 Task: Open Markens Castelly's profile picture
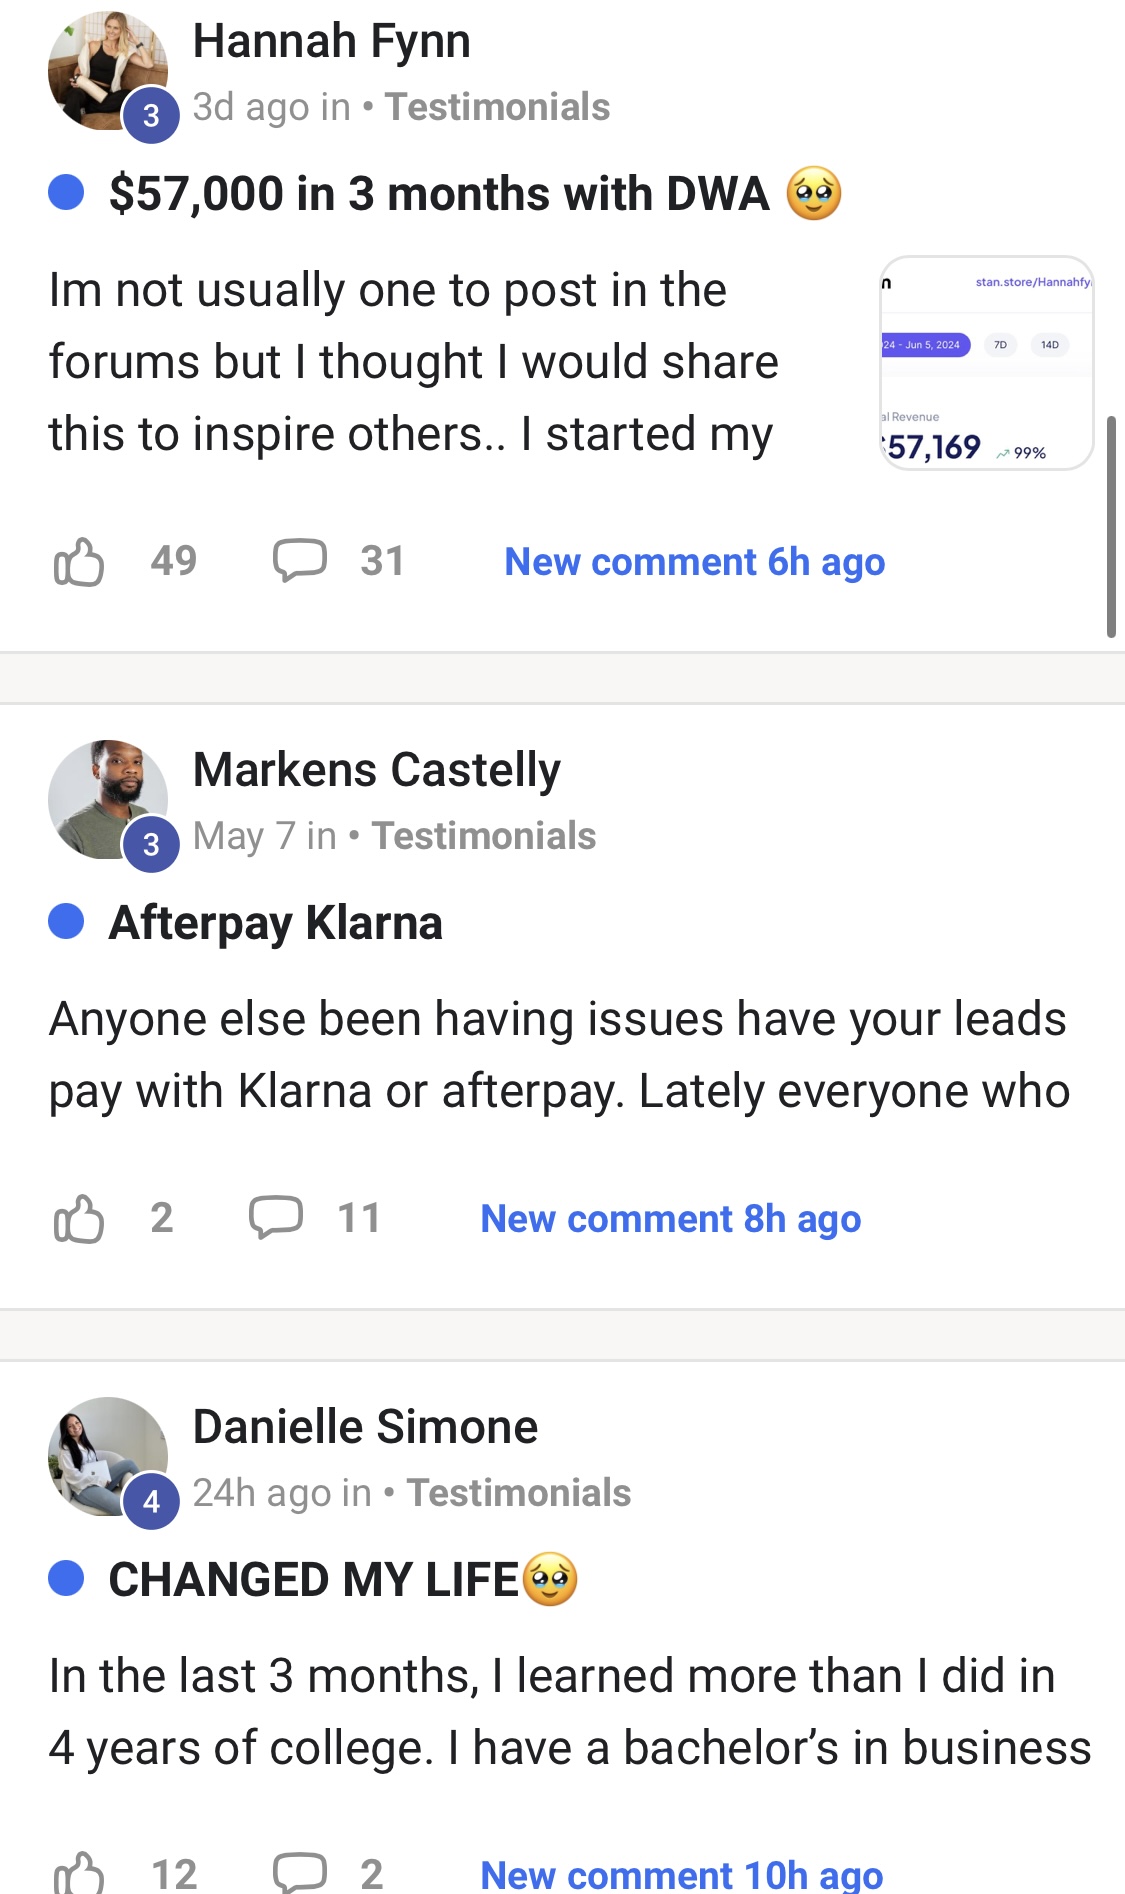tap(107, 800)
